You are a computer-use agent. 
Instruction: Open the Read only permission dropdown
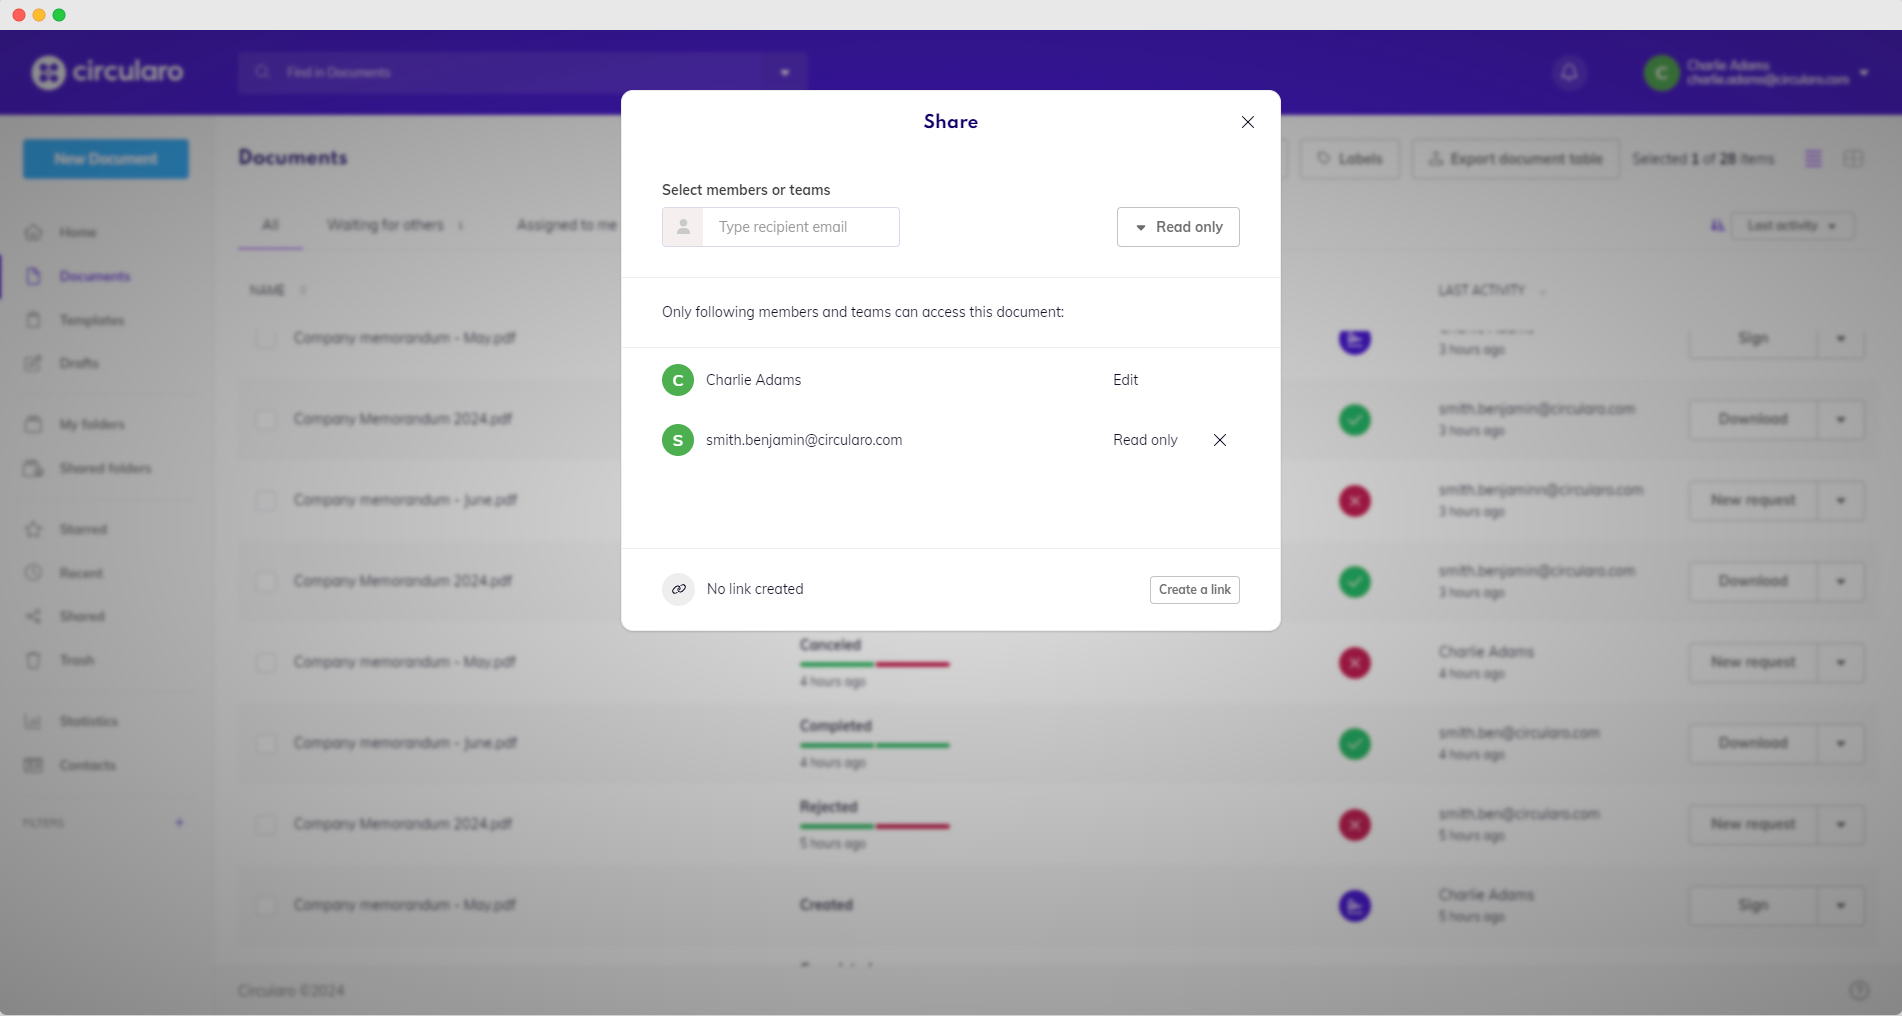tap(1178, 227)
